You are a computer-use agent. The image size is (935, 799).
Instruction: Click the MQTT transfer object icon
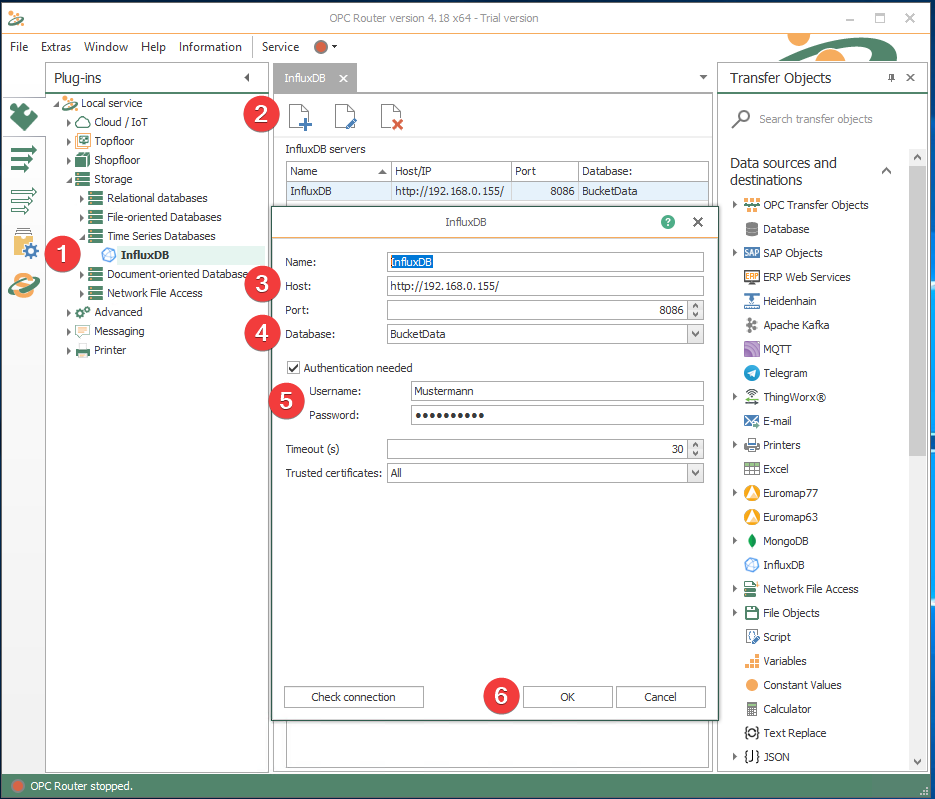pos(753,349)
